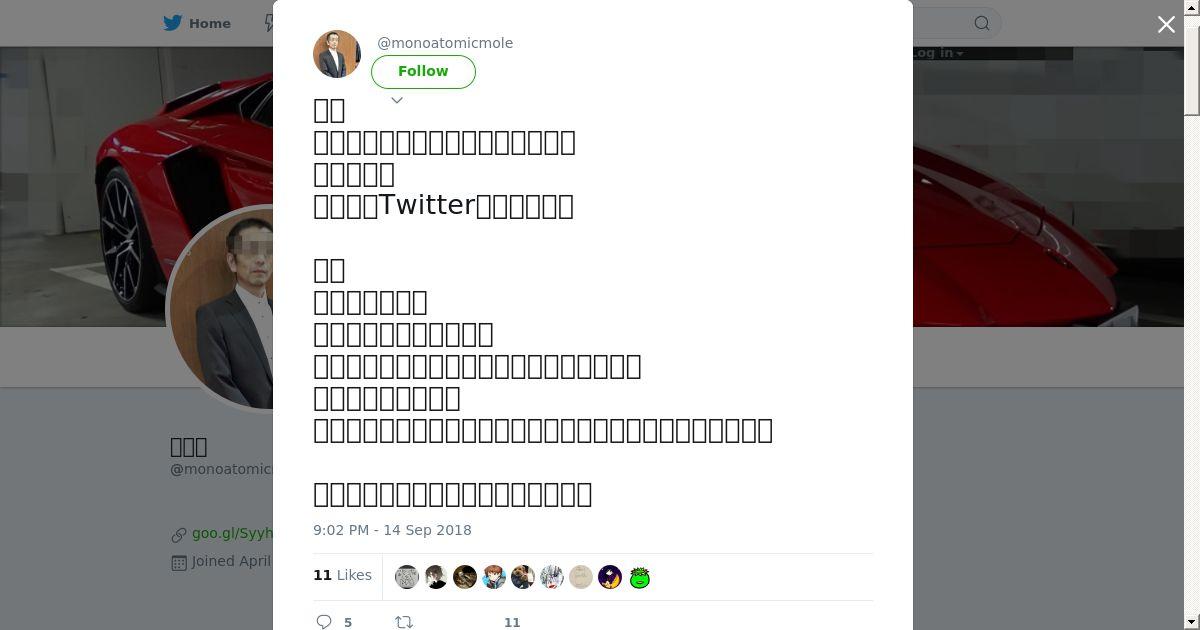Click the Twitter bird Home icon

click(173, 23)
